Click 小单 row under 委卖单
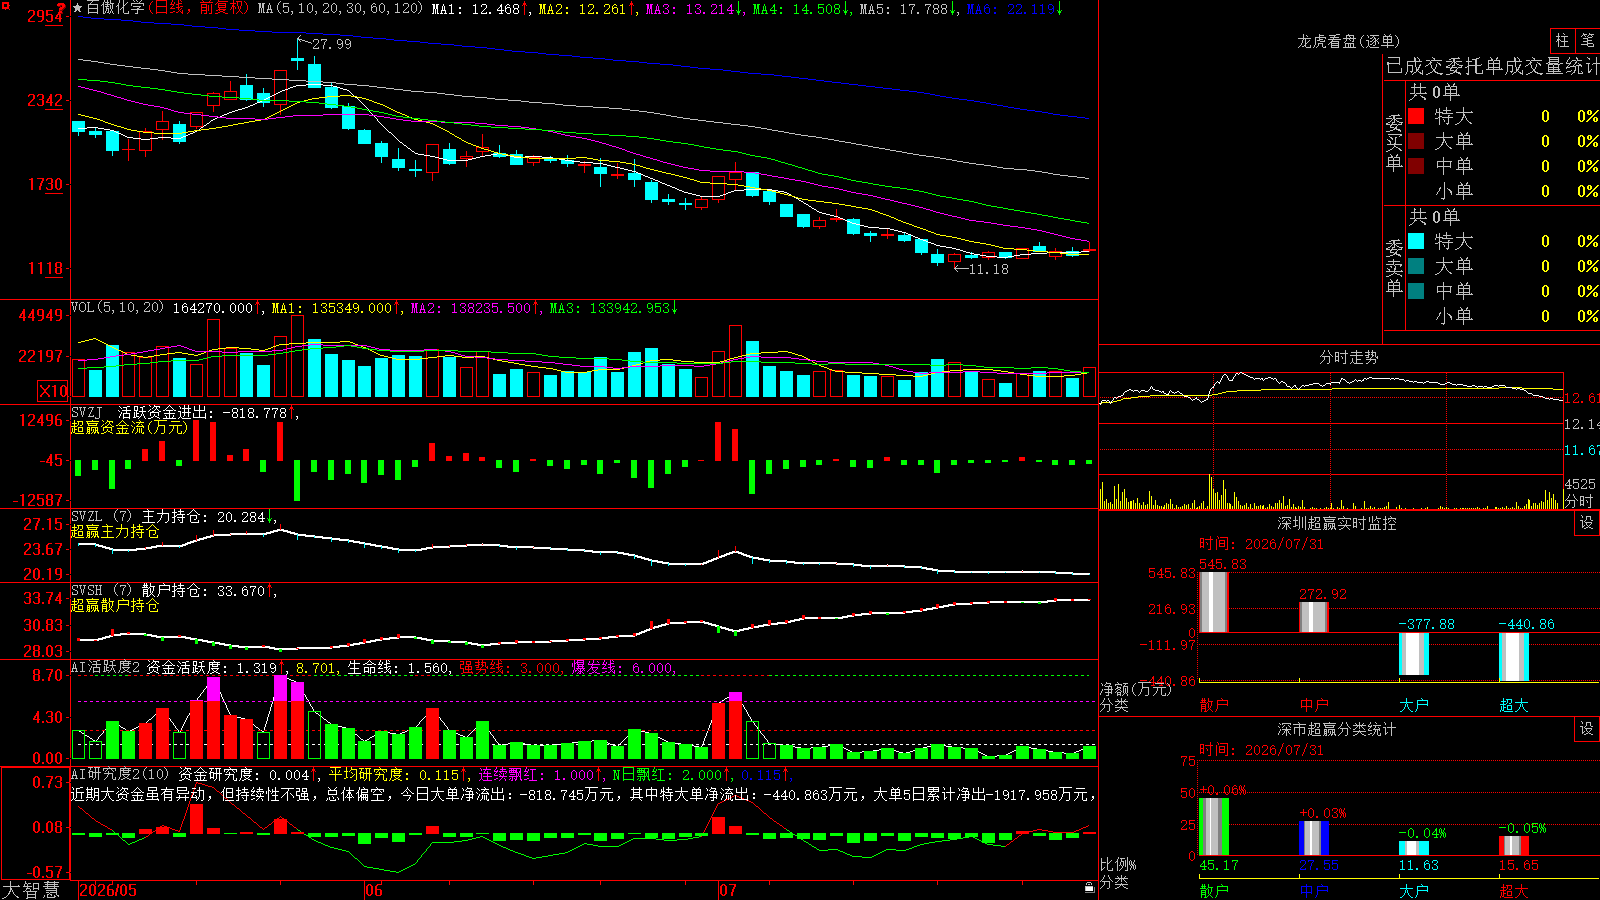Viewport: 1600px width, 900px height. click(1504, 316)
